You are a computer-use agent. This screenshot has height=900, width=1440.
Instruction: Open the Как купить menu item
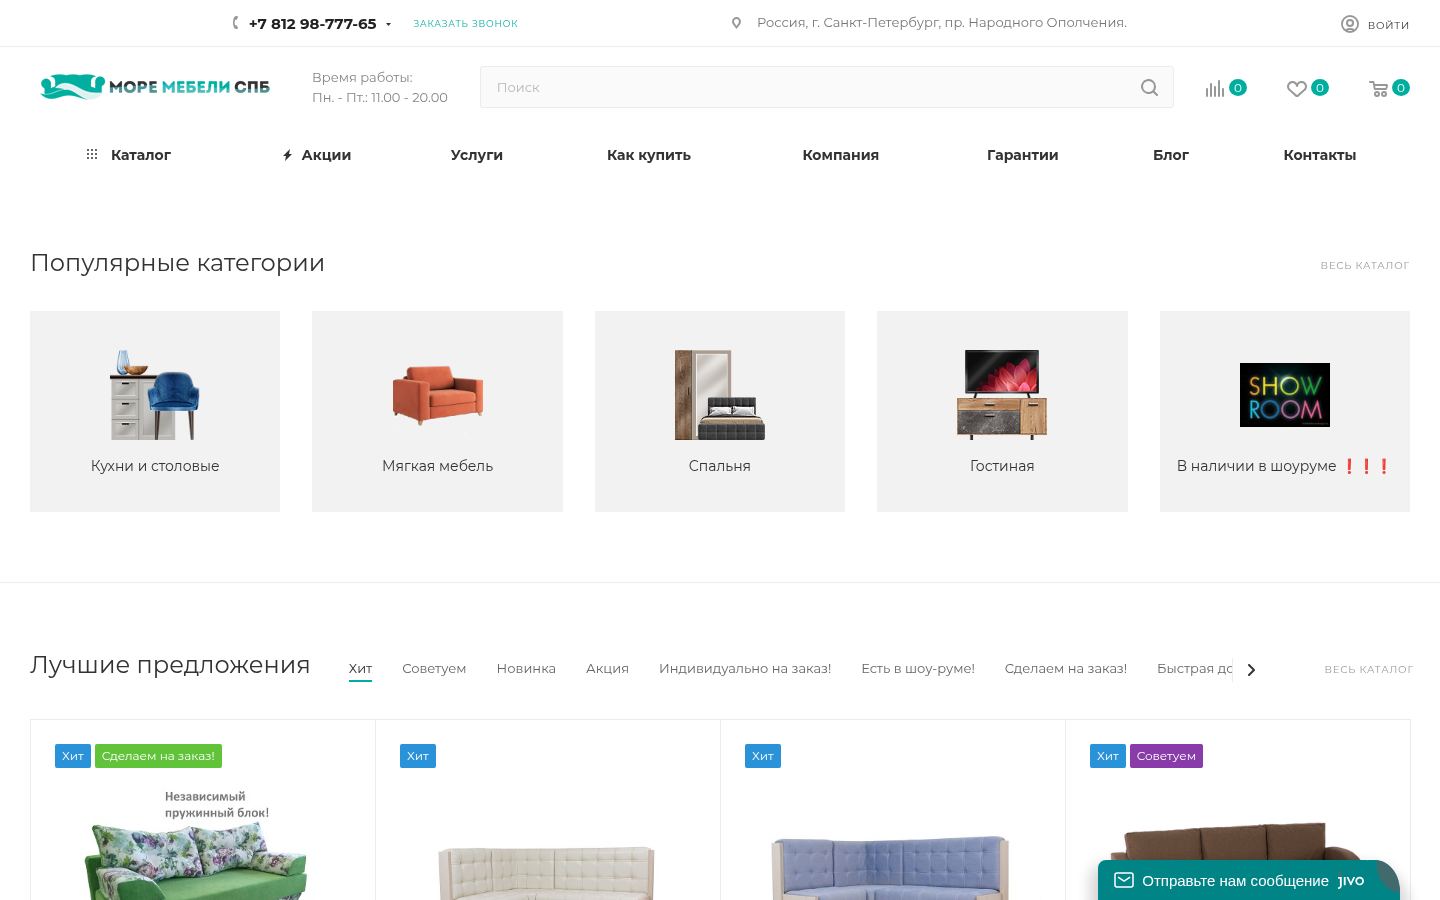[x=649, y=155]
